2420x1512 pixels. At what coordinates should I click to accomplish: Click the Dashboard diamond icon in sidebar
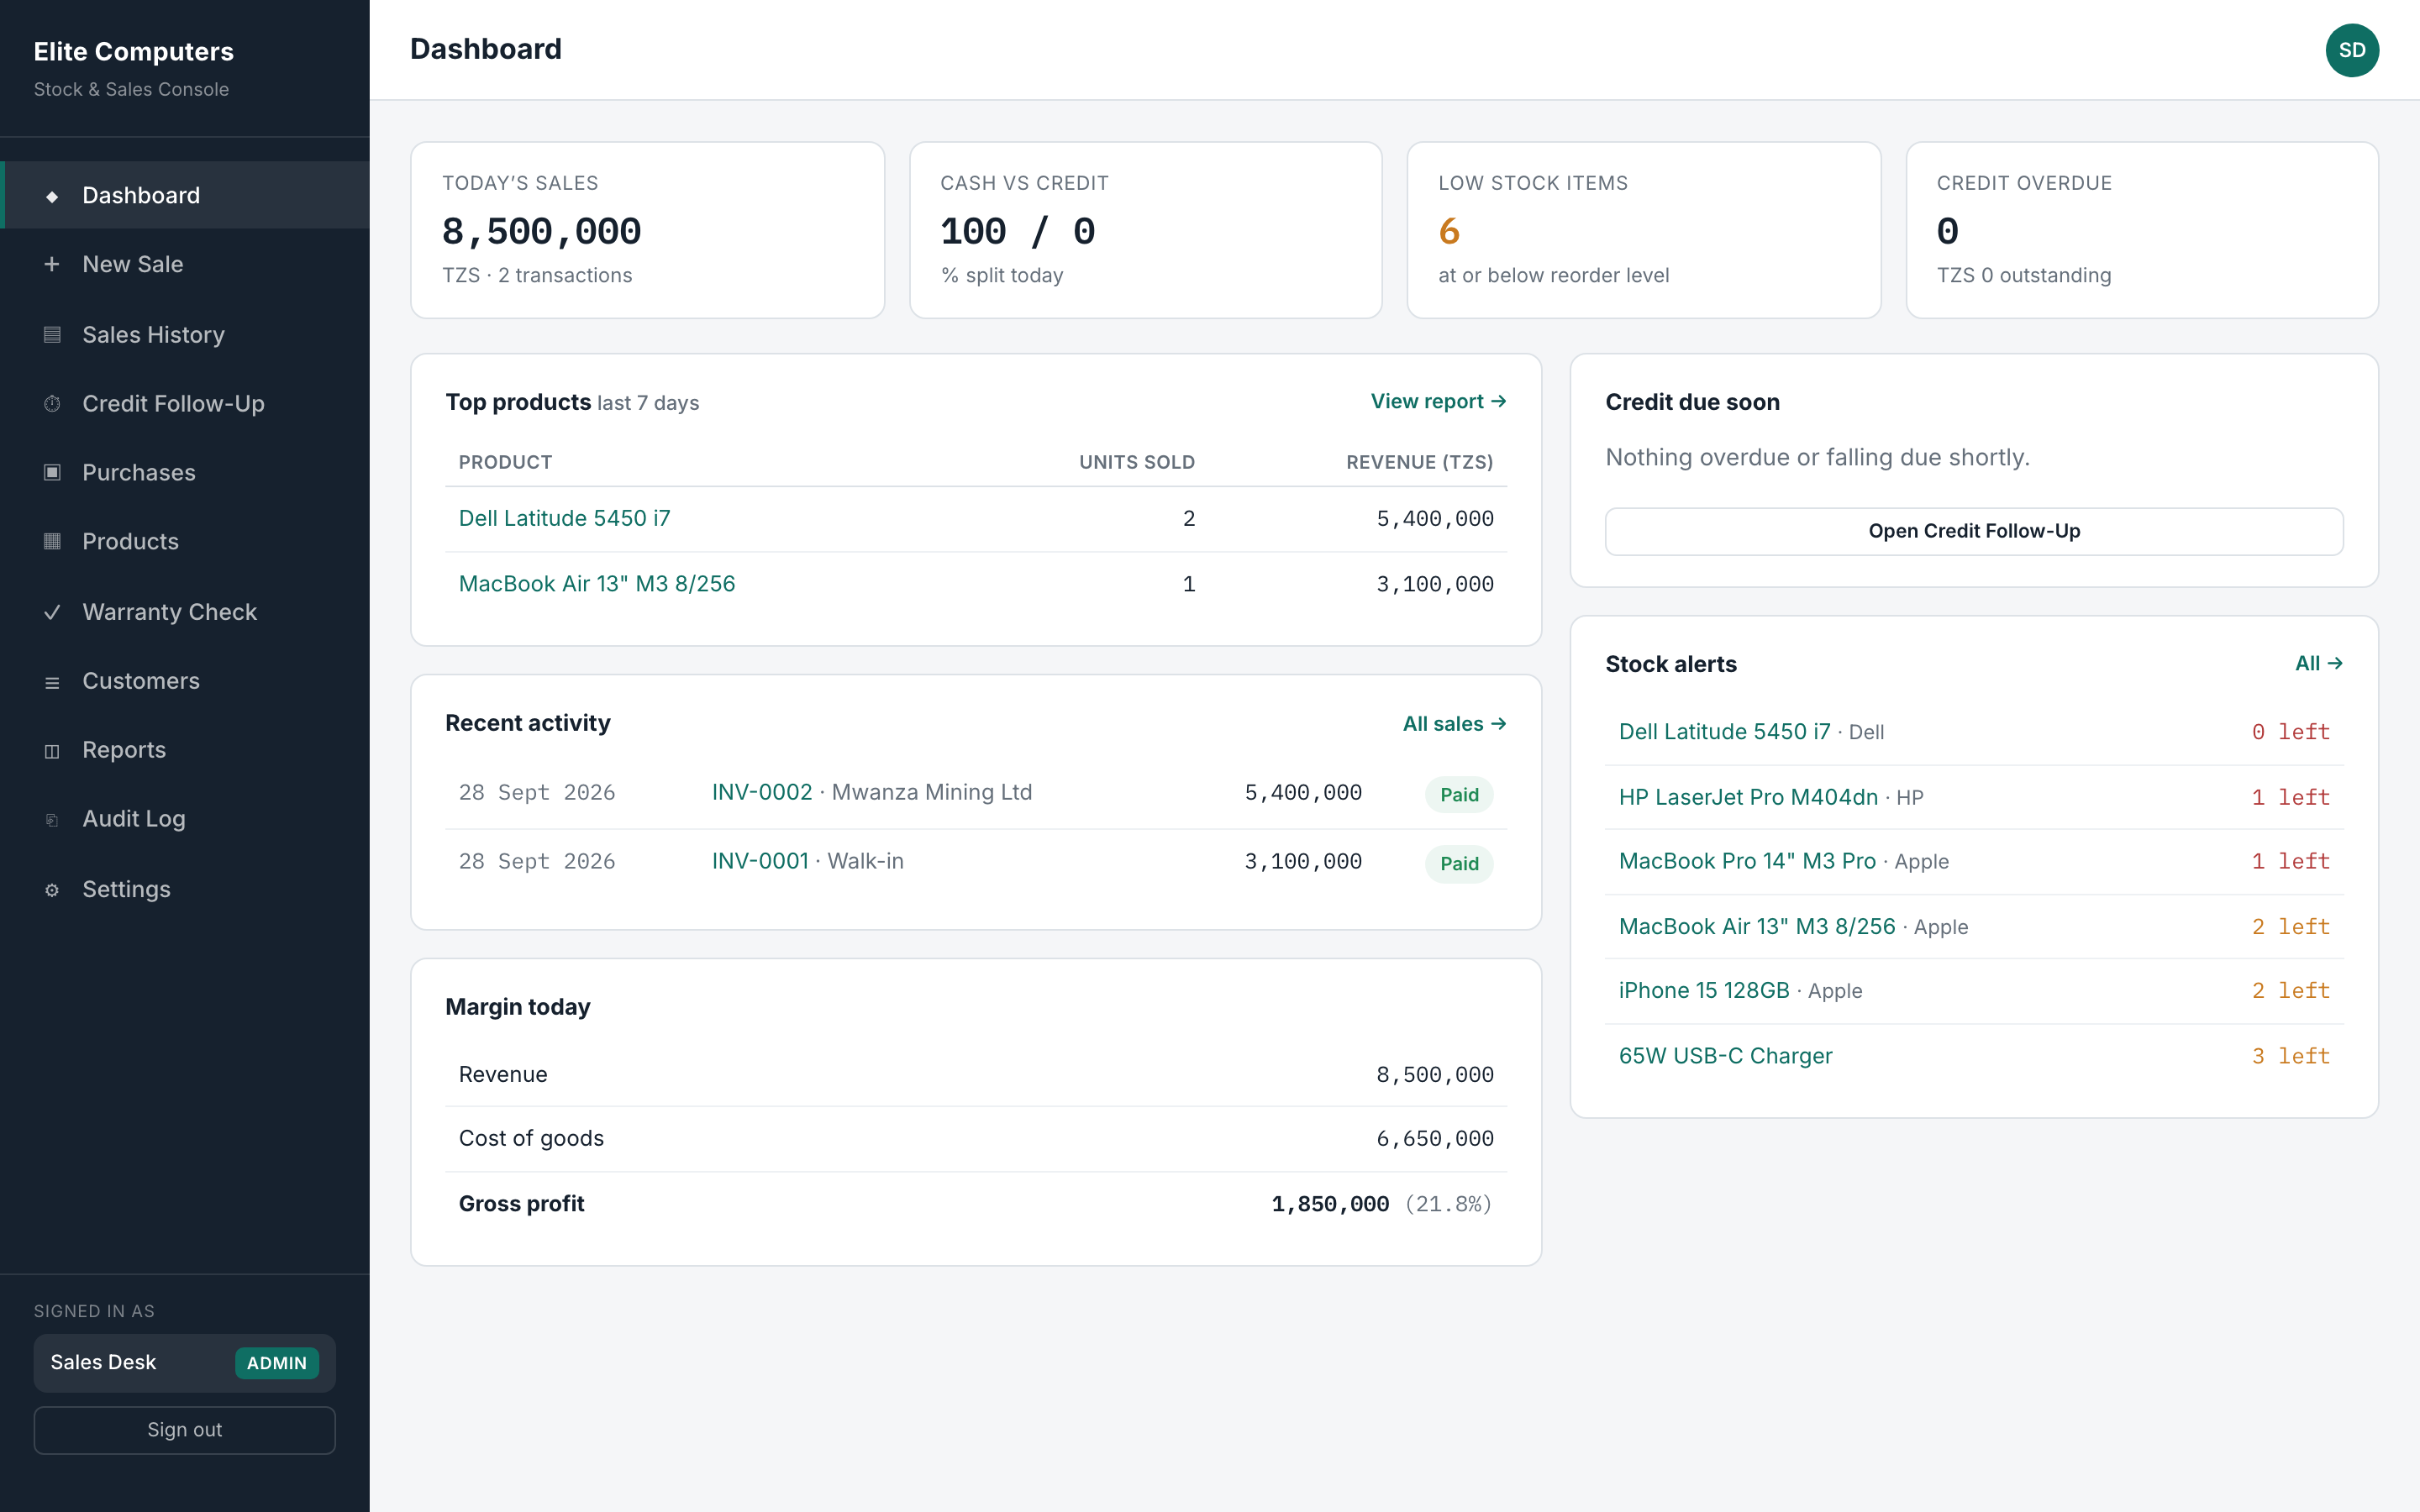tap(52, 196)
